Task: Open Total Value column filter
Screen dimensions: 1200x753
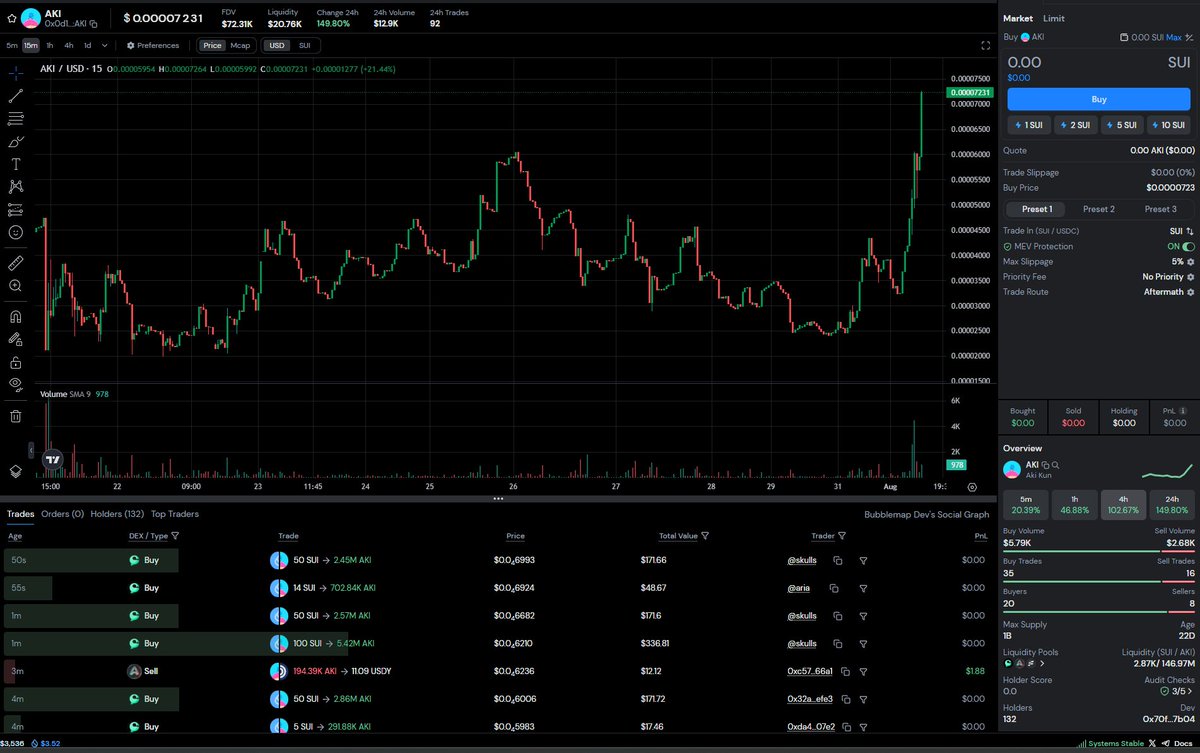Action: (705, 536)
